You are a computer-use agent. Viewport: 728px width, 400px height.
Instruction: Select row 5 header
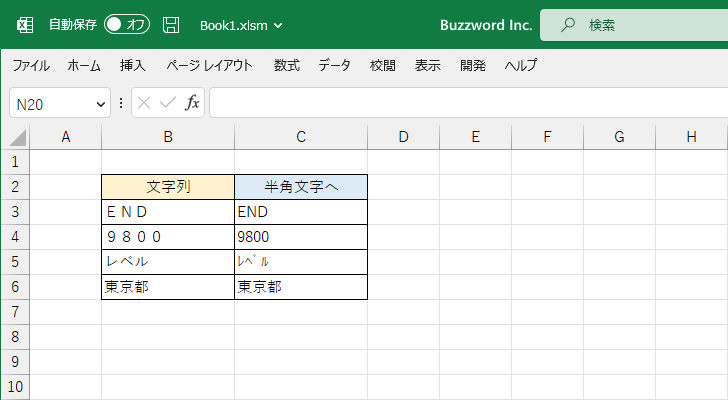click(15, 262)
